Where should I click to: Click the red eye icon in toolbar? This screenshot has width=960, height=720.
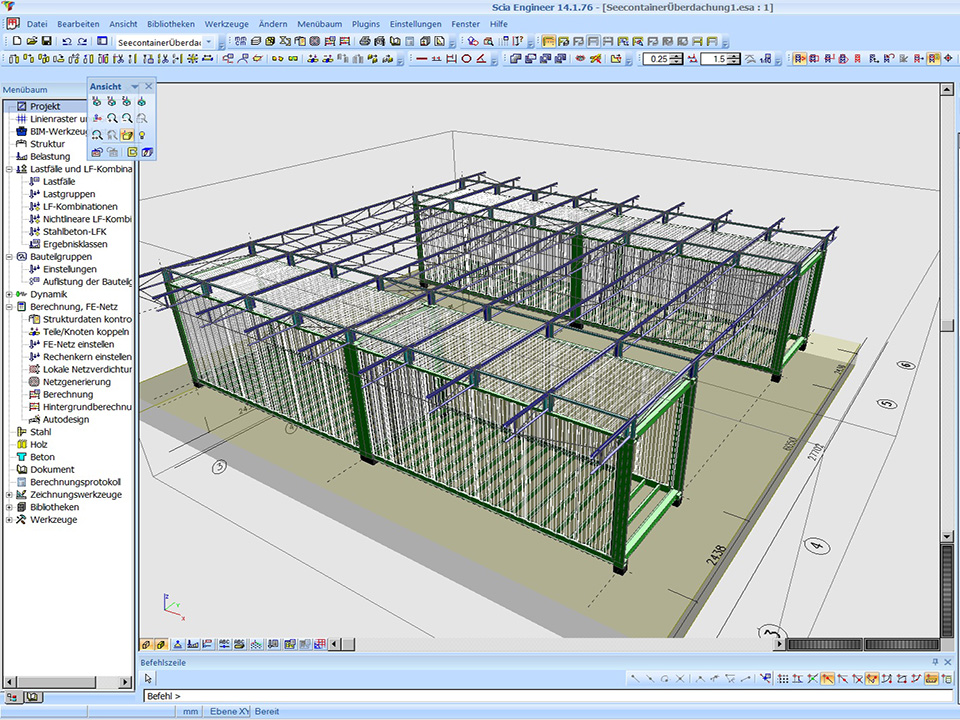(x=580, y=59)
